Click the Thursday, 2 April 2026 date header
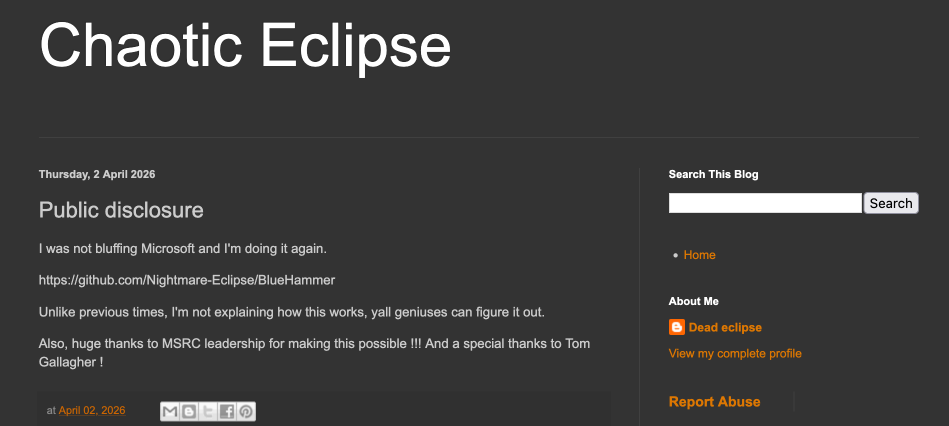949x426 pixels. pos(97,175)
